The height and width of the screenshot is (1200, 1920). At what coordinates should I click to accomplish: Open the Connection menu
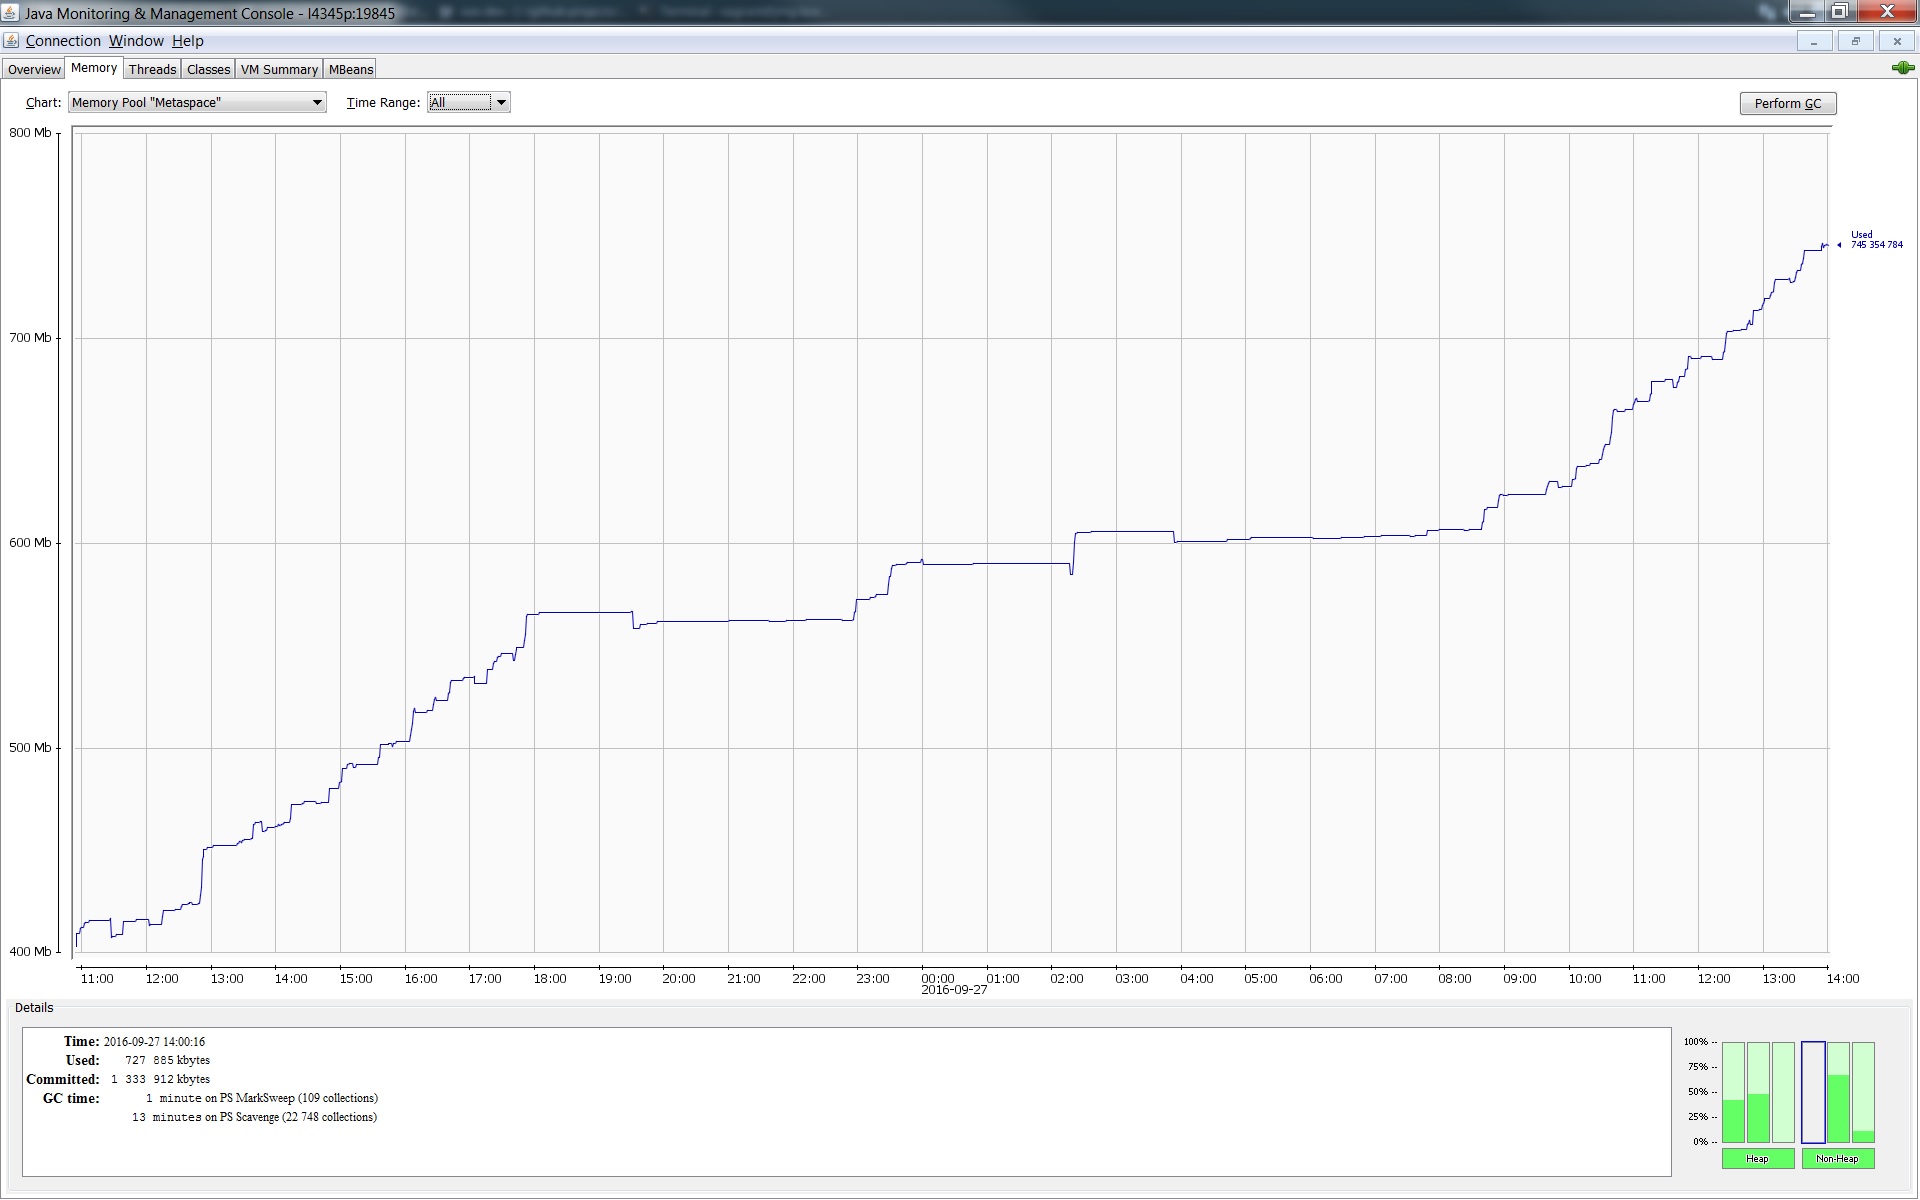[x=63, y=41]
